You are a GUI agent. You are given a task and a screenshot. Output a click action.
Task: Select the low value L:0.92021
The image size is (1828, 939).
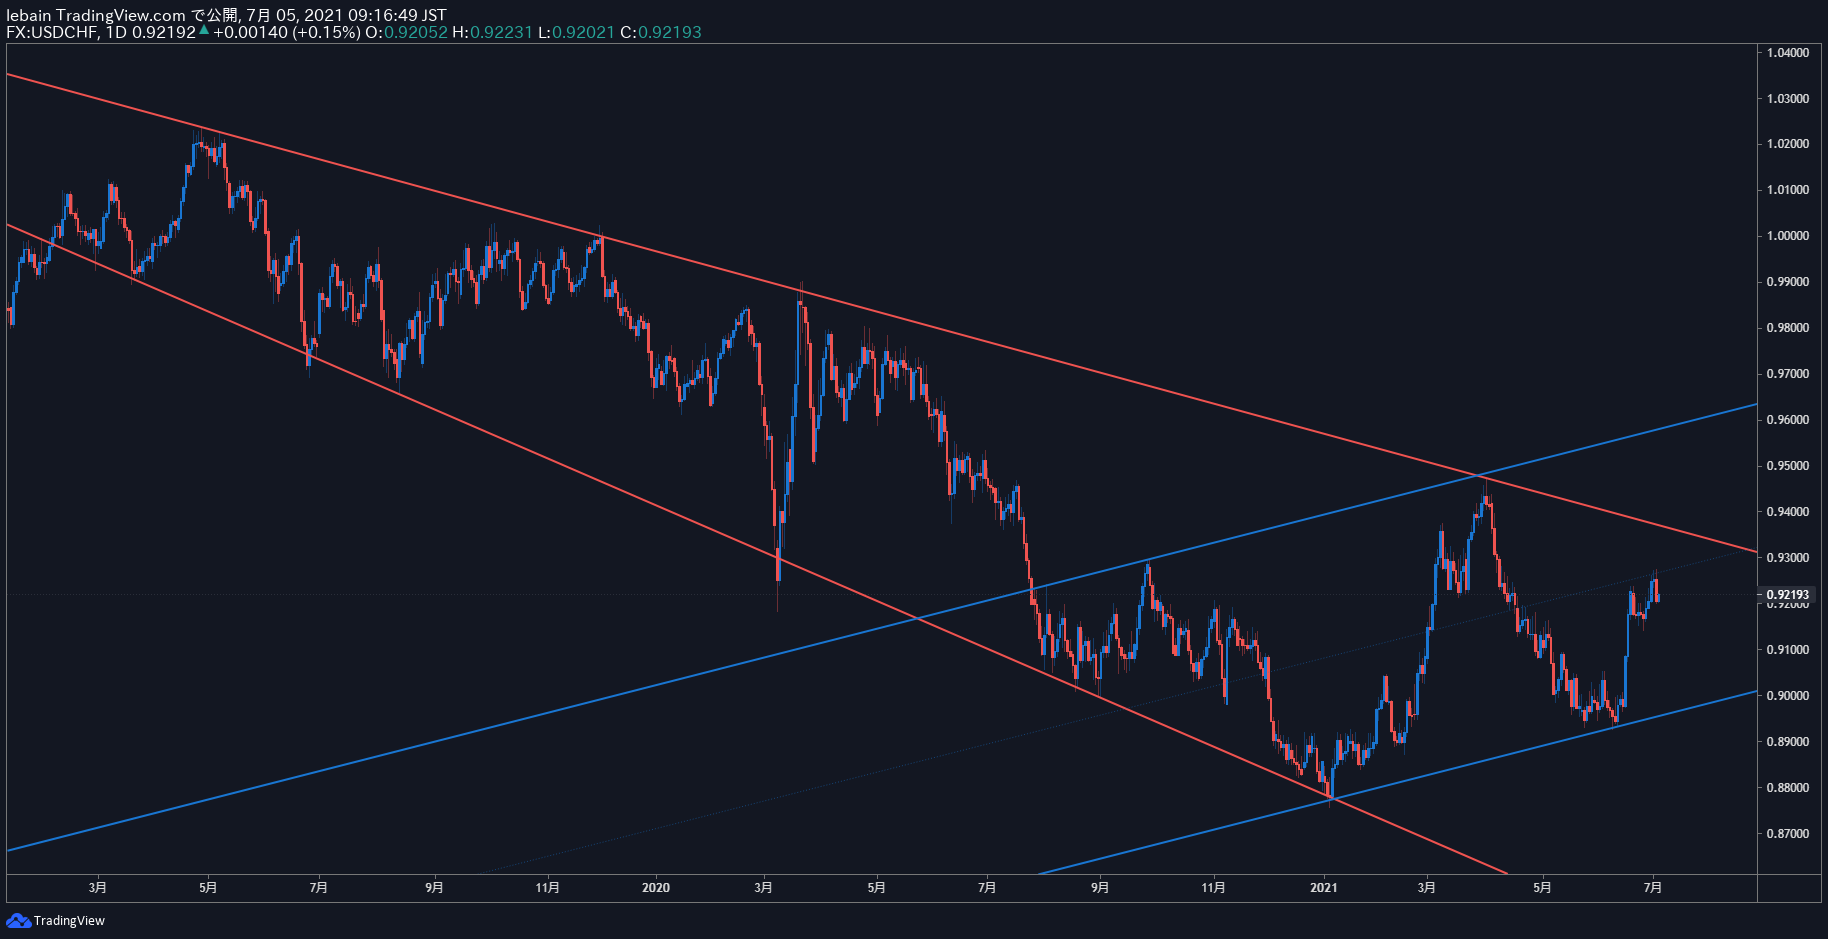(x=577, y=32)
